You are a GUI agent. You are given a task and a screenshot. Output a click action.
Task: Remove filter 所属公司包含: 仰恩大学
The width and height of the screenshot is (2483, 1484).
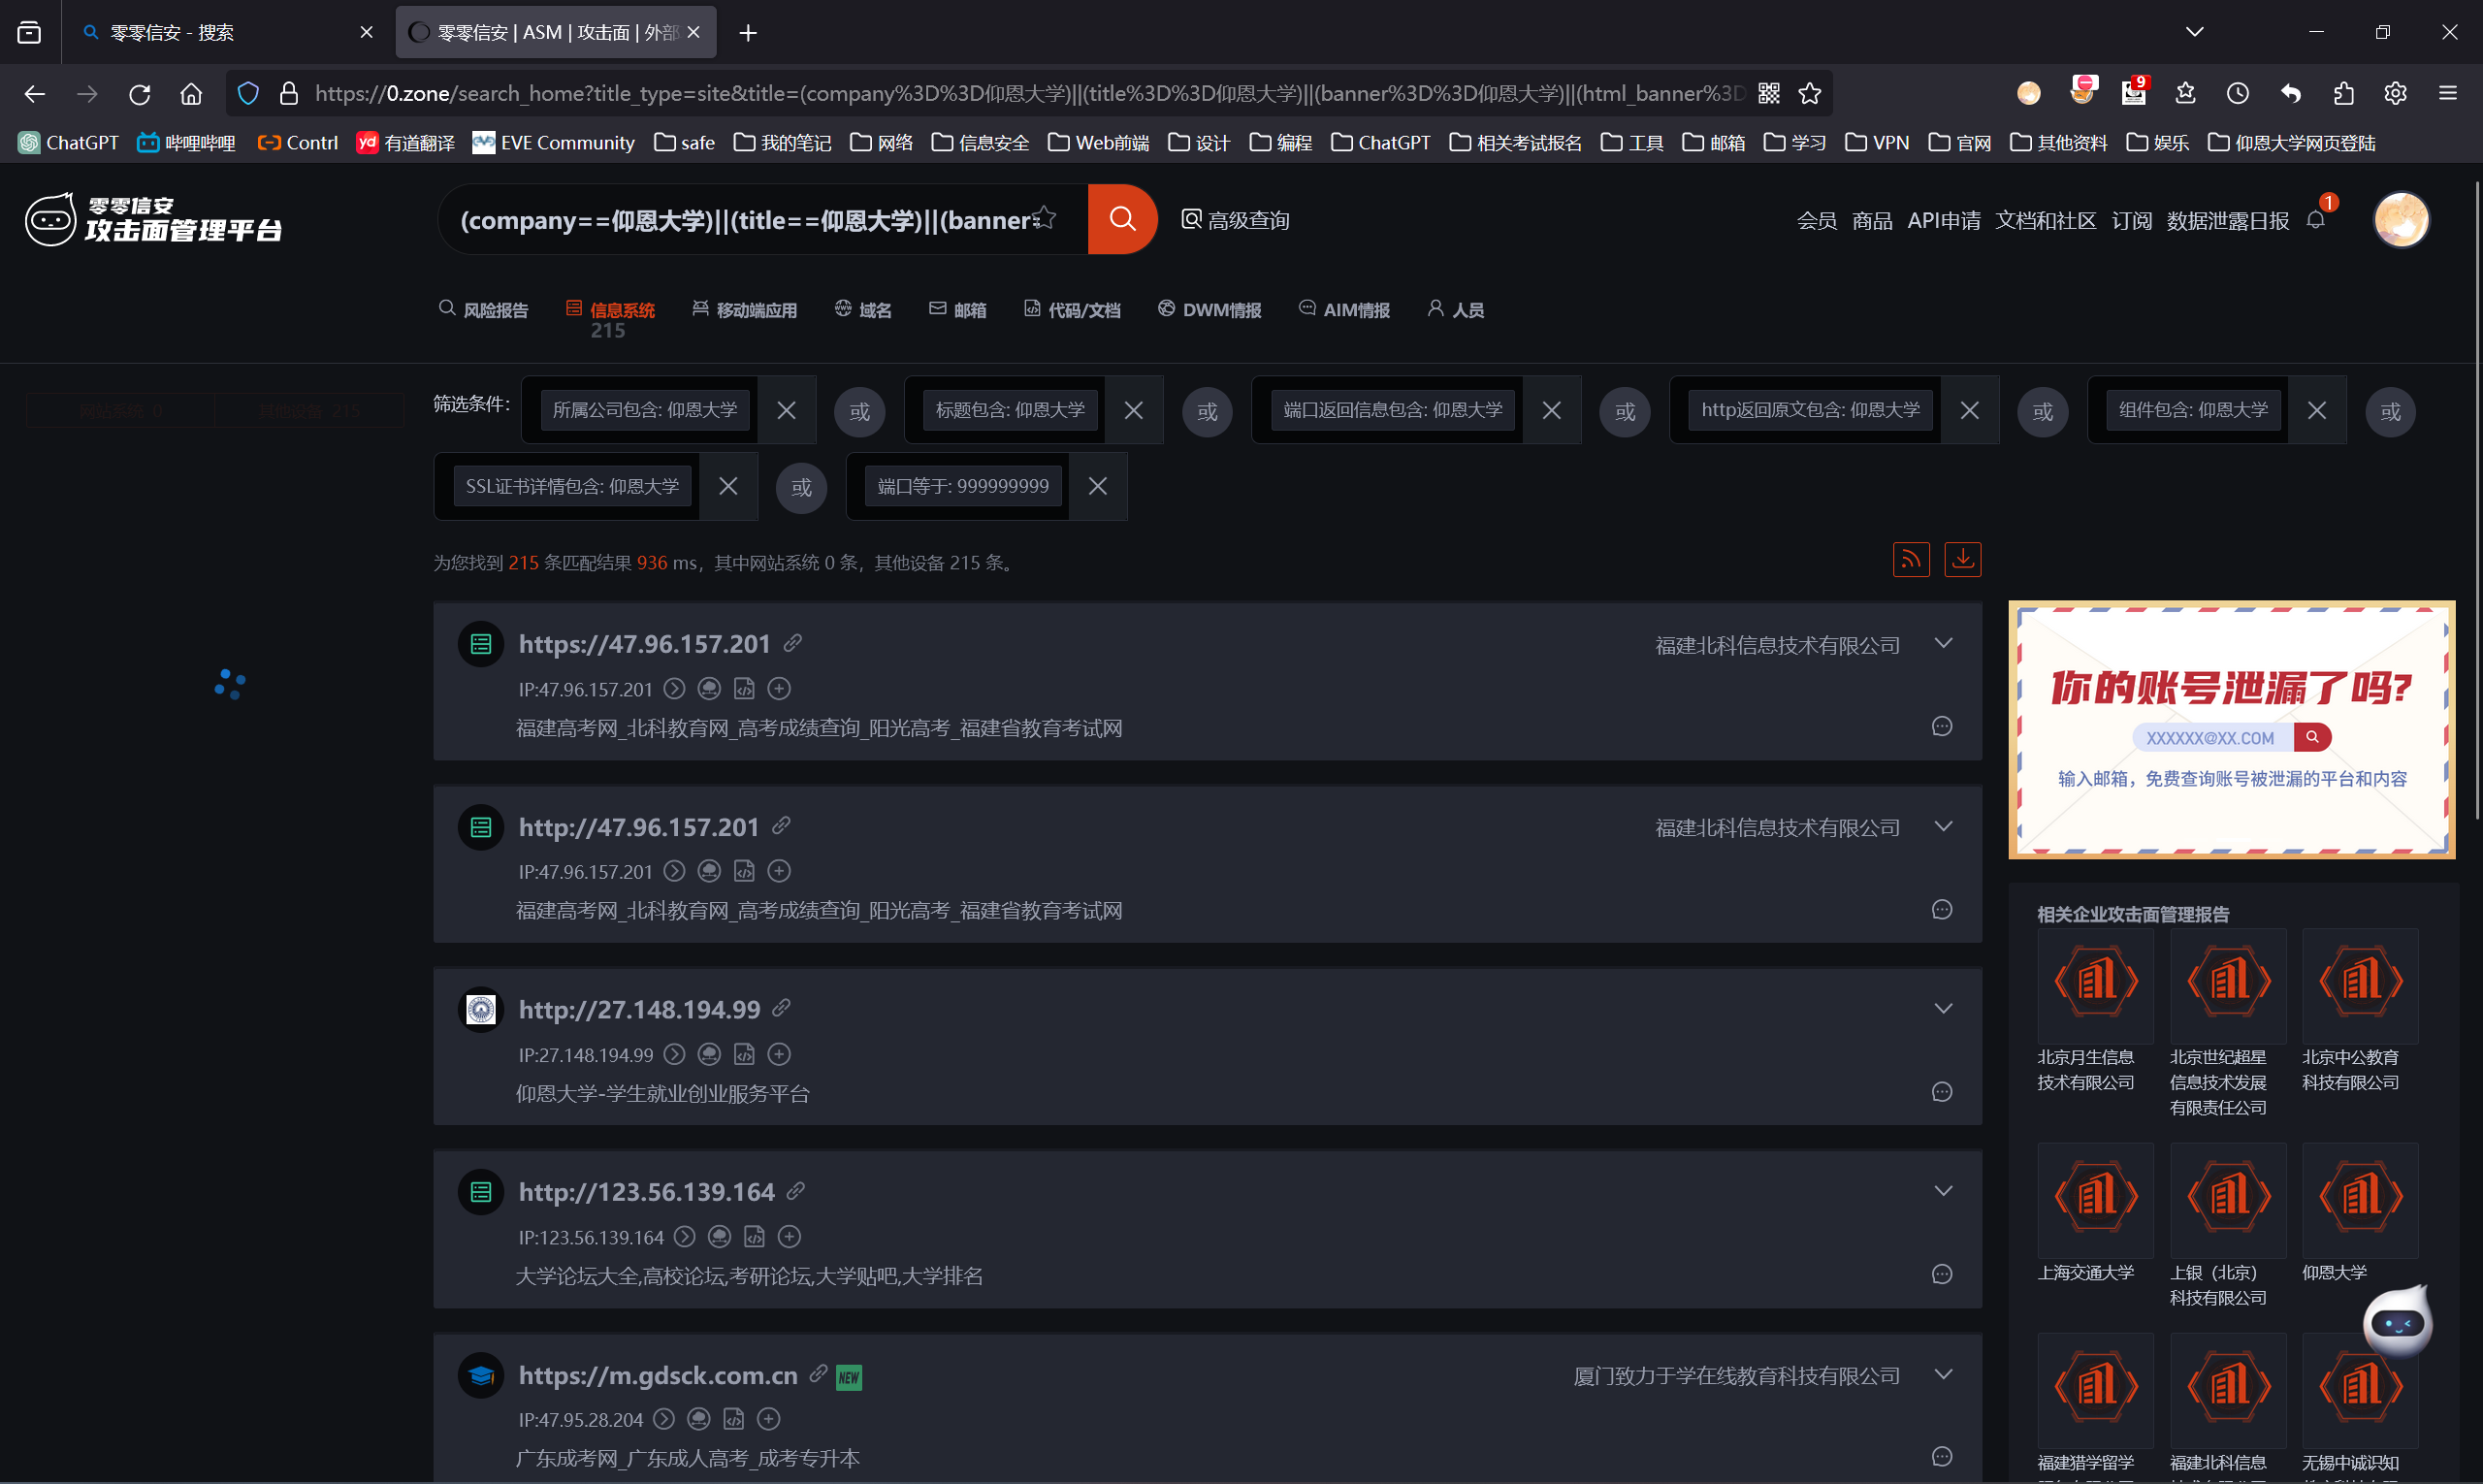(x=786, y=410)
